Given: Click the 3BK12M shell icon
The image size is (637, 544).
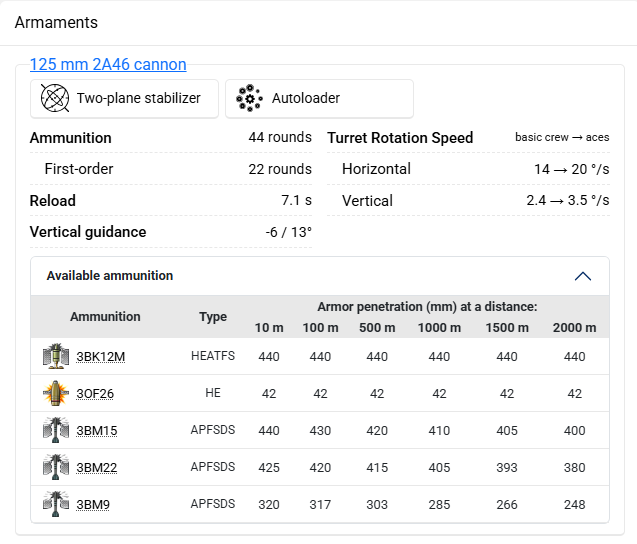Looking at the screenshot, I should point(54,357).
